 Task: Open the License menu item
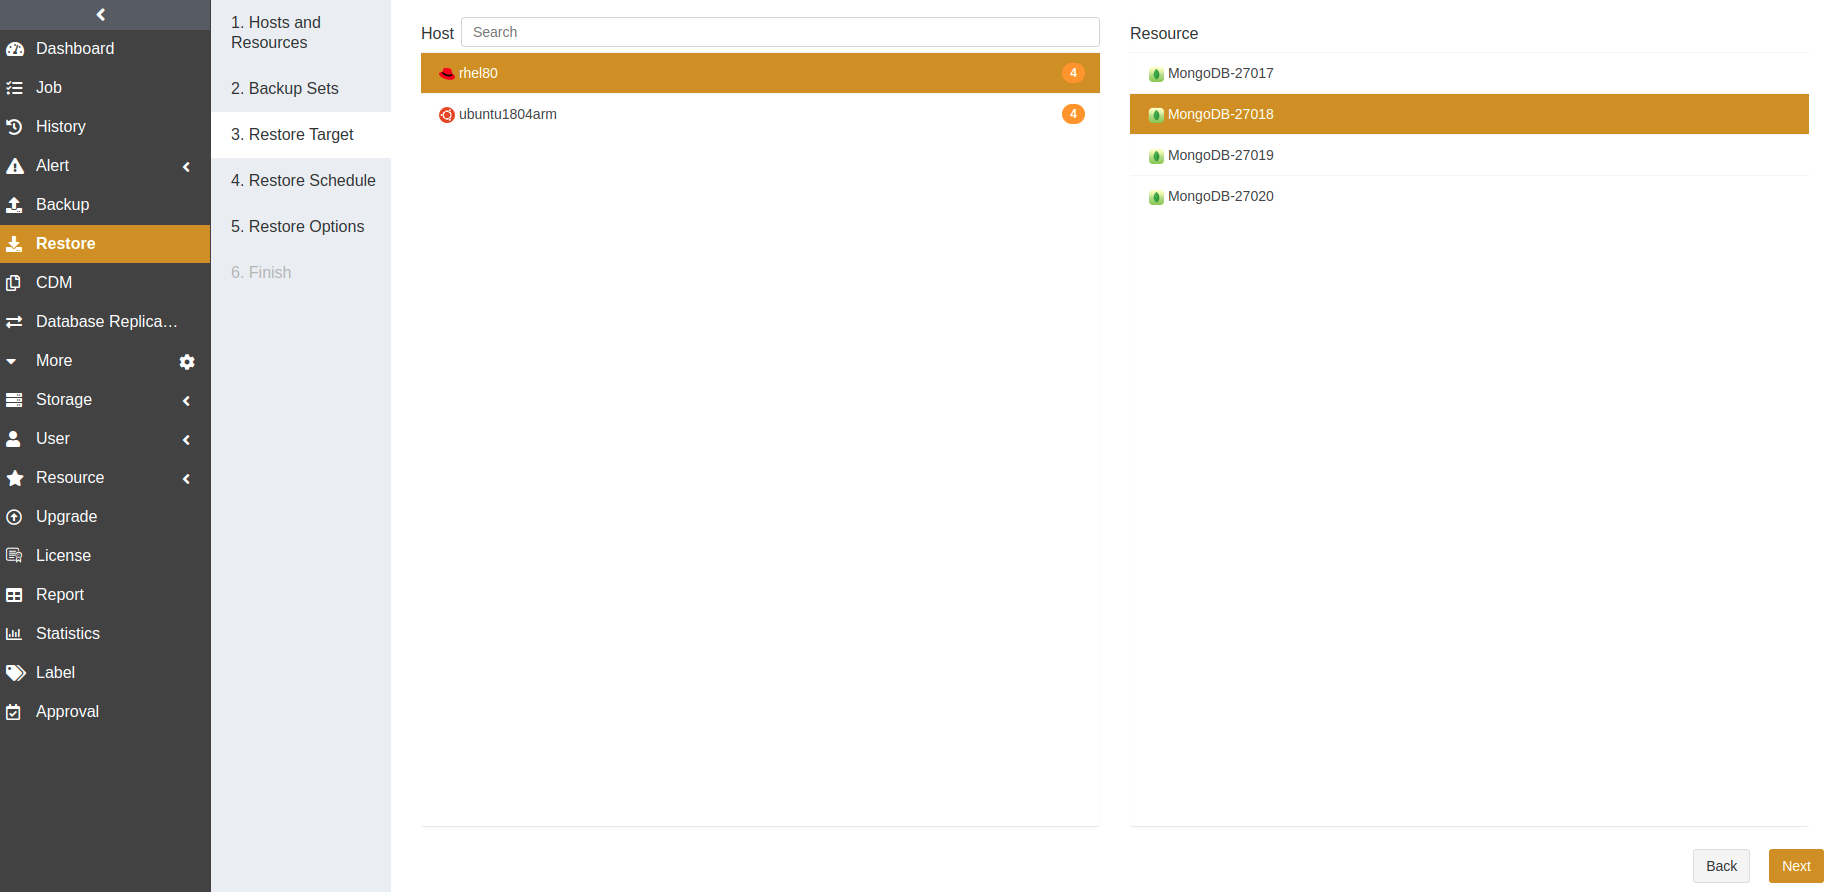pyautogui.click(x=105, y=555)
